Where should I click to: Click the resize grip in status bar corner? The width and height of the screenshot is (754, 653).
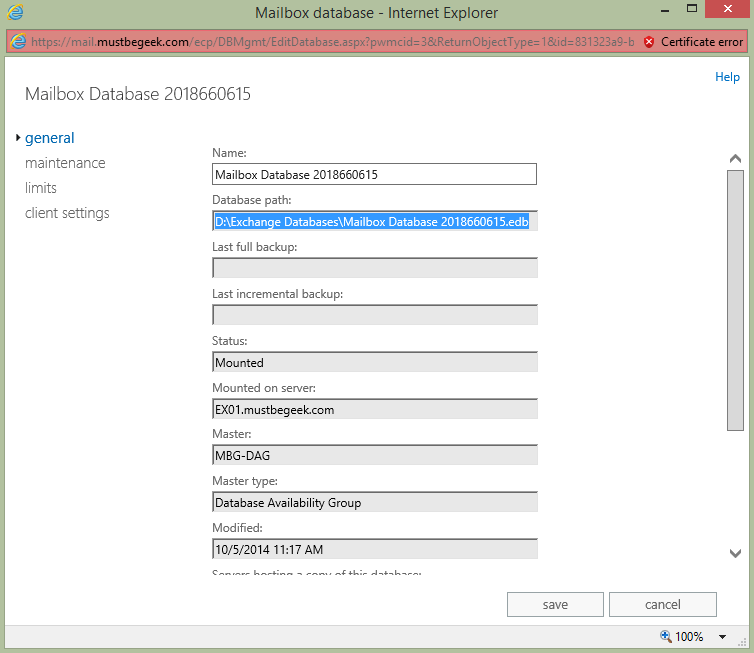742,642
